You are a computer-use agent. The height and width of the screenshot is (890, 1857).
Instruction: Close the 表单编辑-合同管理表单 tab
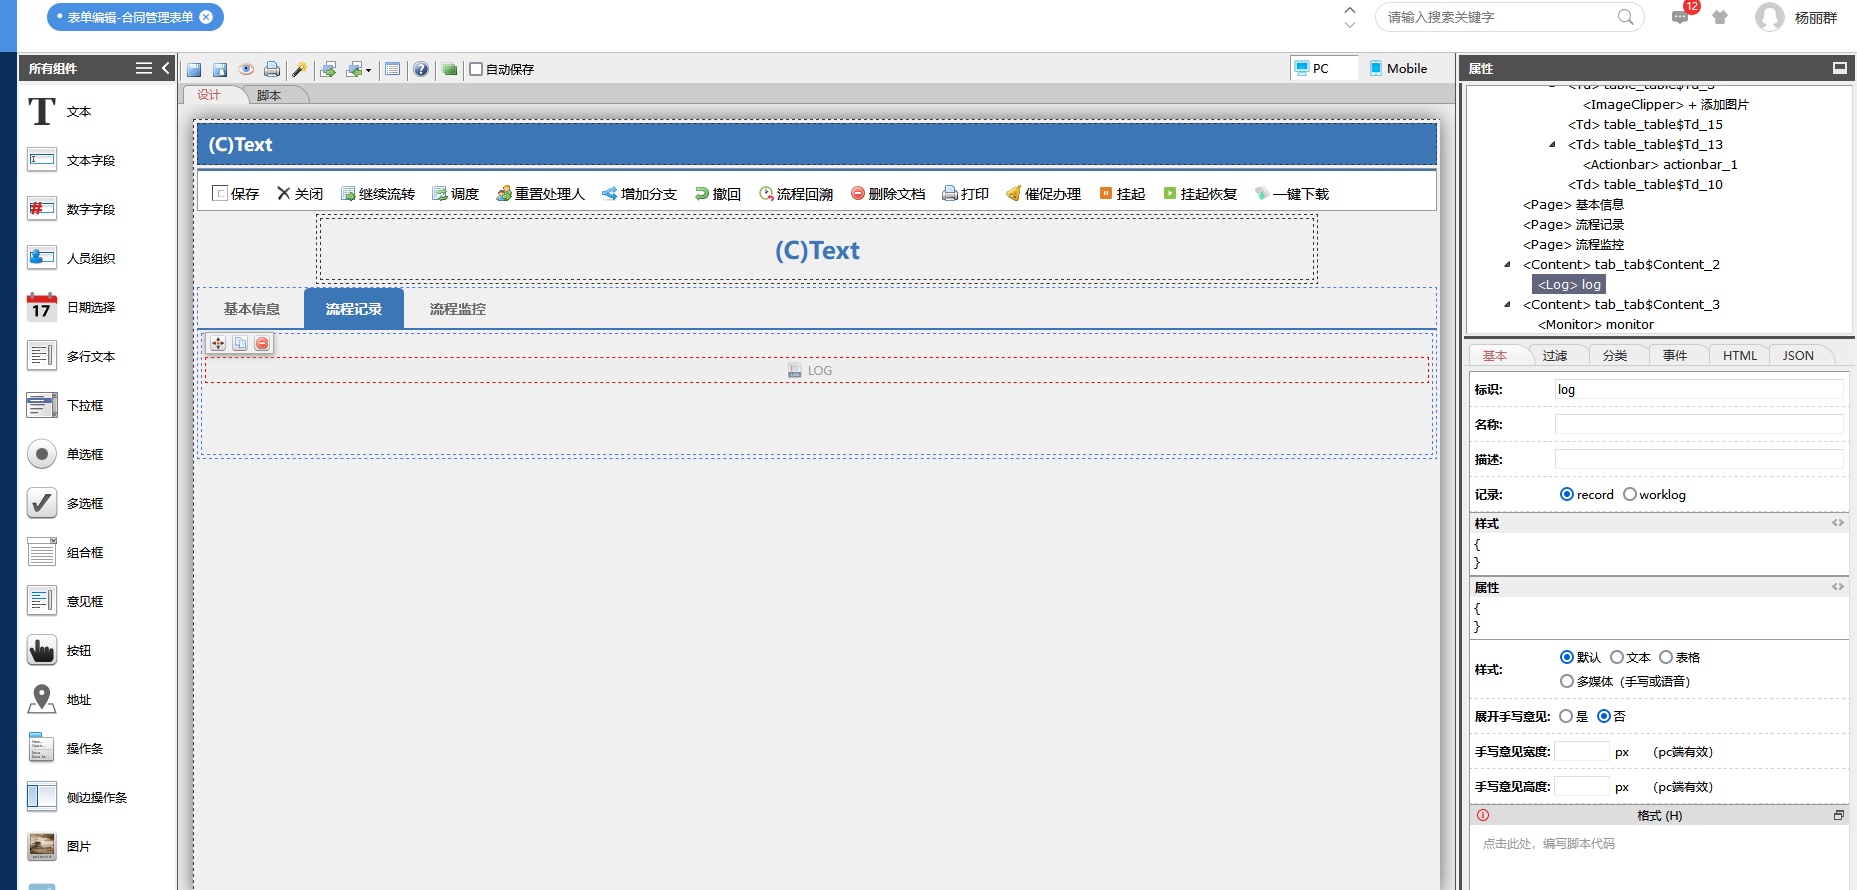point(206,17)
